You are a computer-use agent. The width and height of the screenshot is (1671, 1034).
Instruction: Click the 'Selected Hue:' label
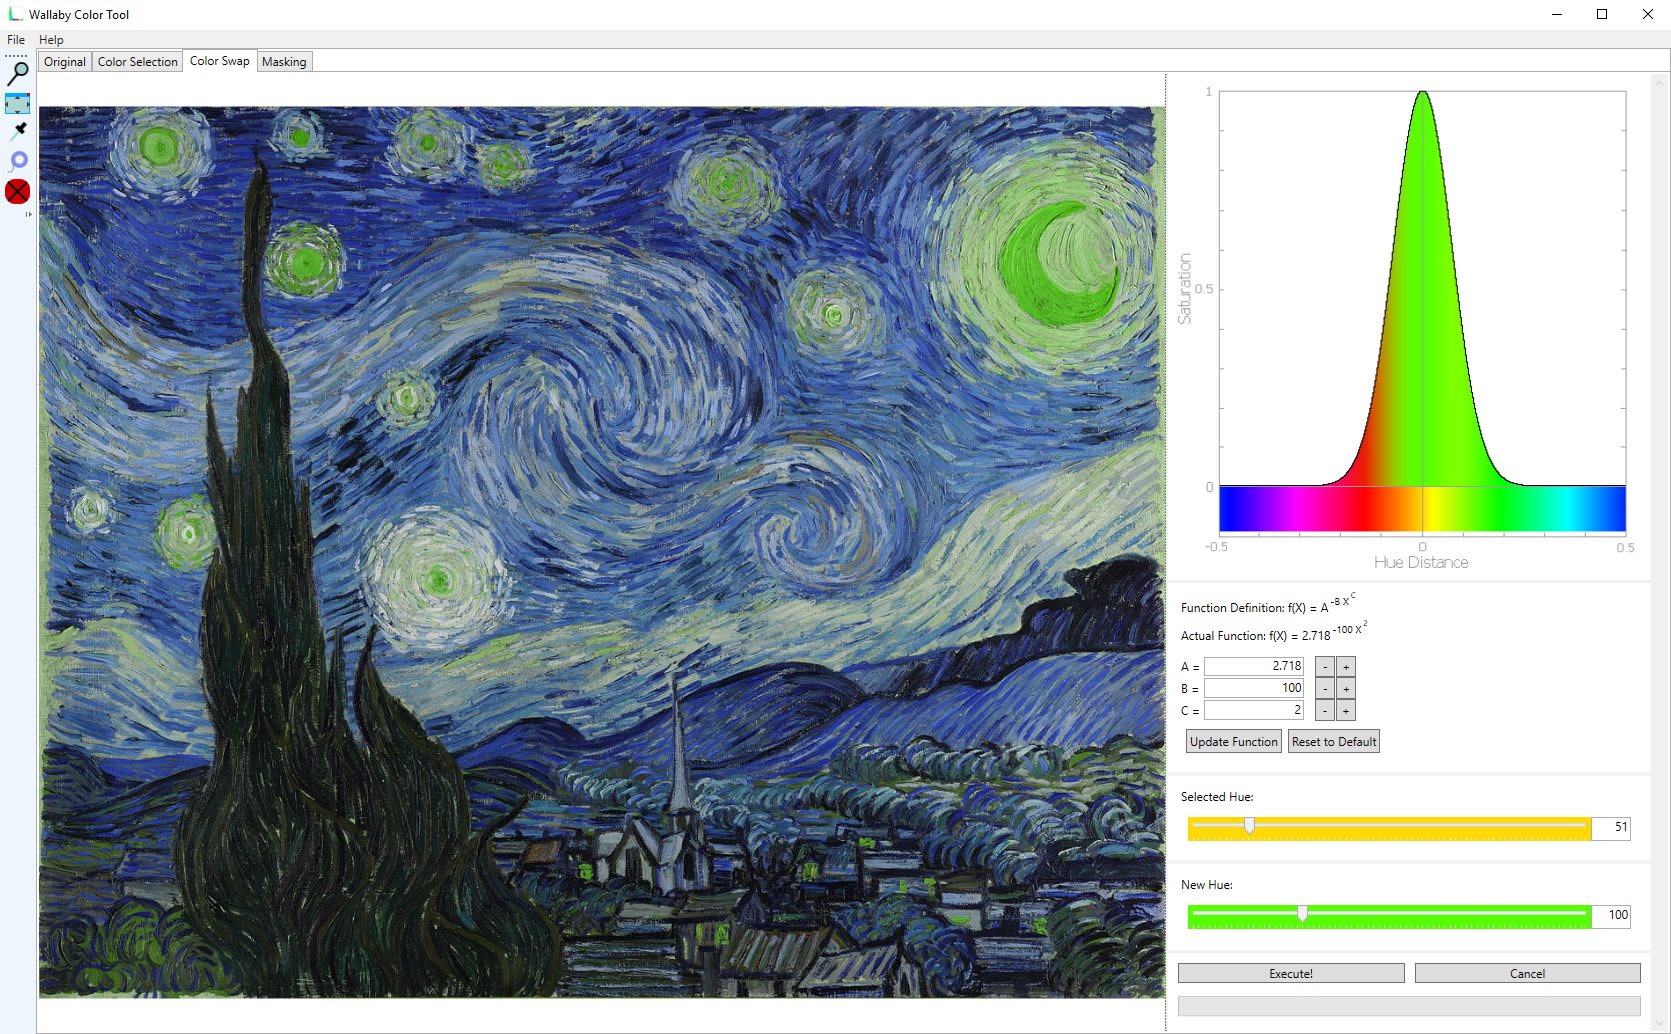coord(1217,797)
